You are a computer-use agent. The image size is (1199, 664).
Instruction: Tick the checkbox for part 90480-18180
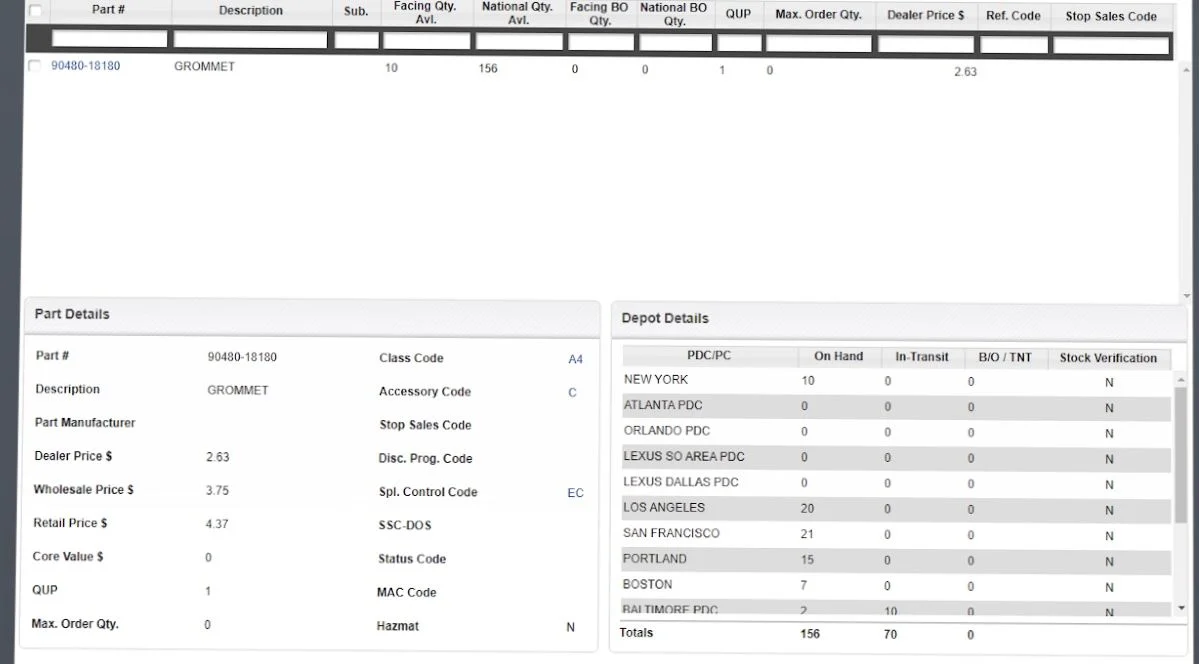point(34,66)
